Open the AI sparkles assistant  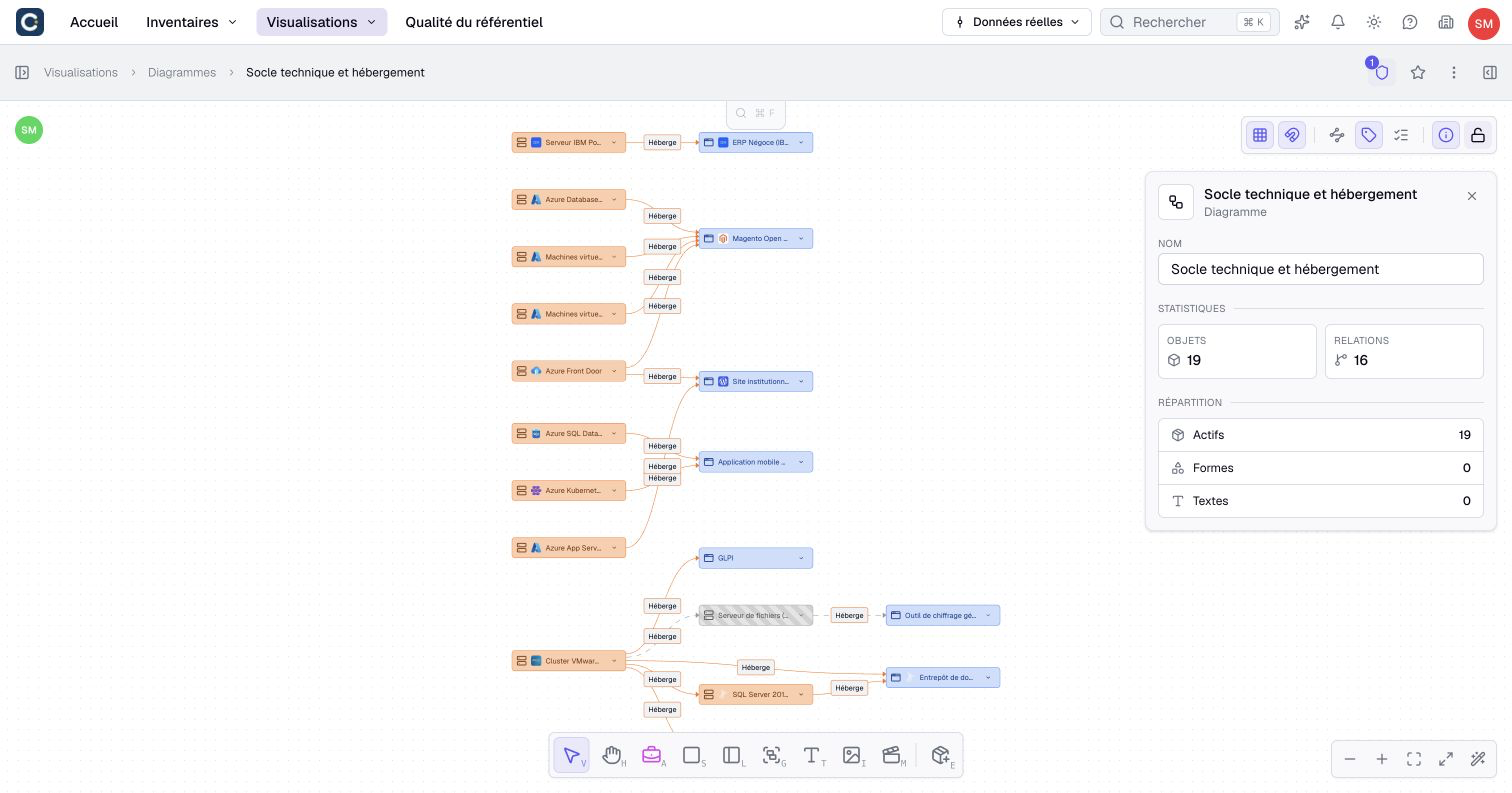(1302, 22)
